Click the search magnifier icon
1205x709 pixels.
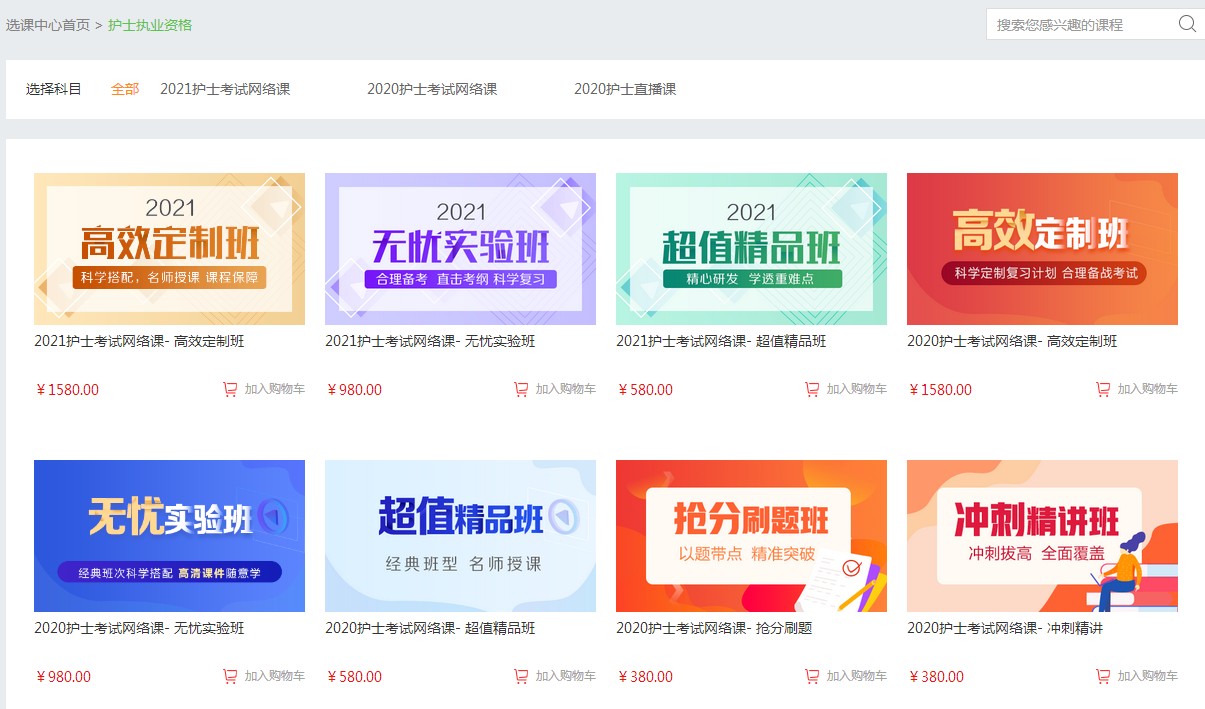click(x=1187, y=24)
